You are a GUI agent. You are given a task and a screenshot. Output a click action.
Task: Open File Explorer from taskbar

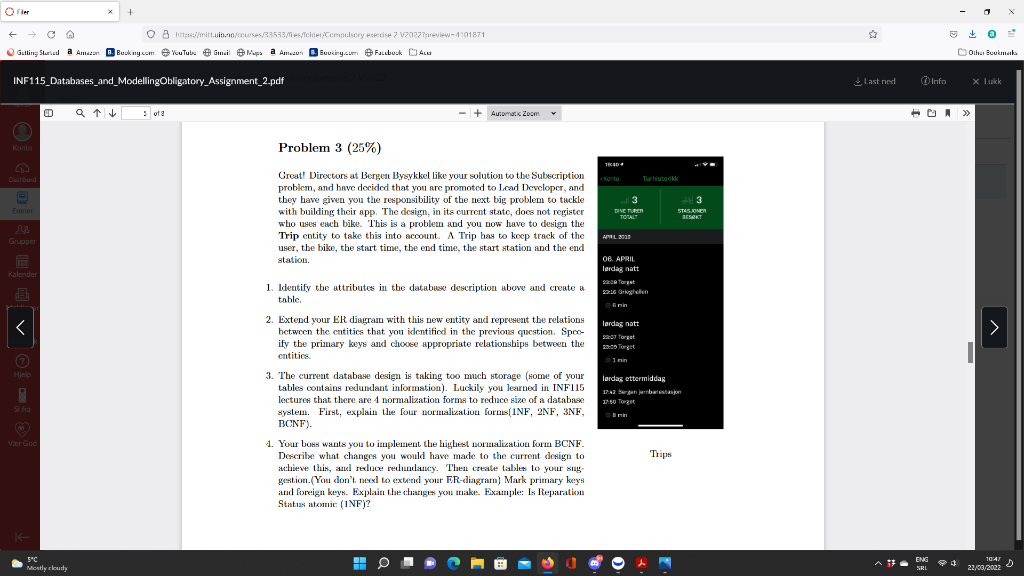(477, 563)
